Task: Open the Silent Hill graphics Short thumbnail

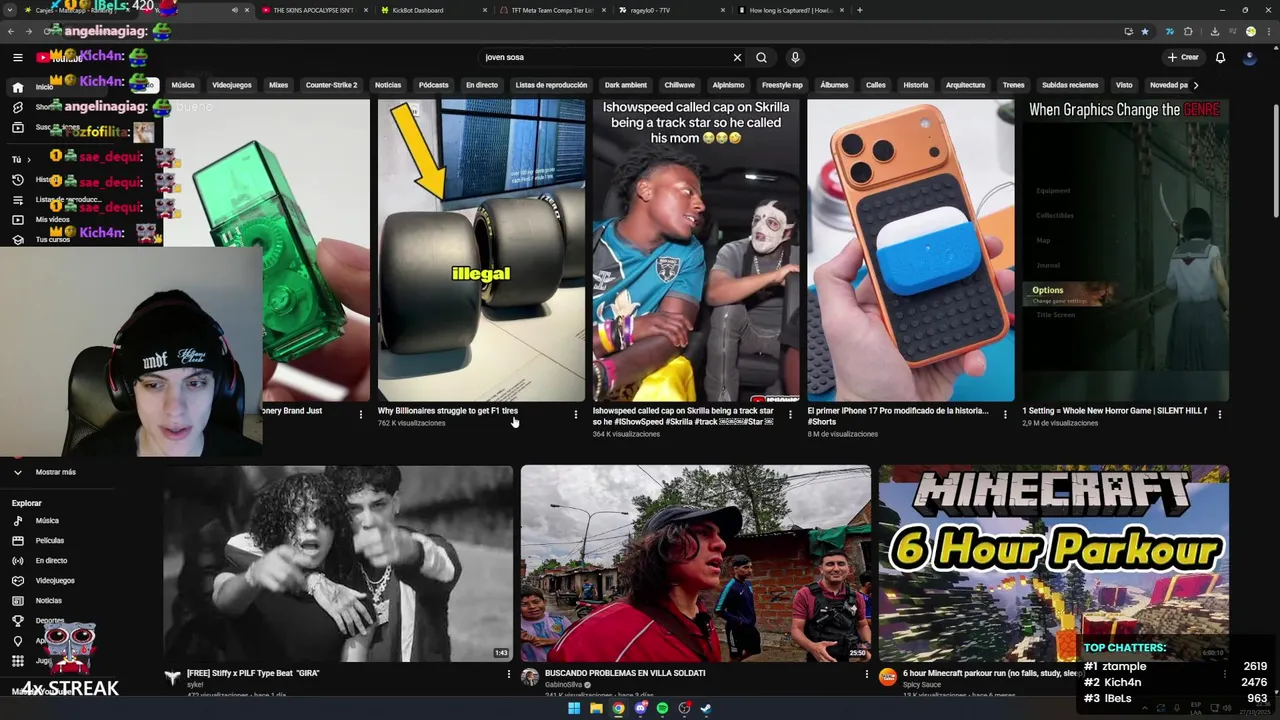Action: pos(1125,250)
